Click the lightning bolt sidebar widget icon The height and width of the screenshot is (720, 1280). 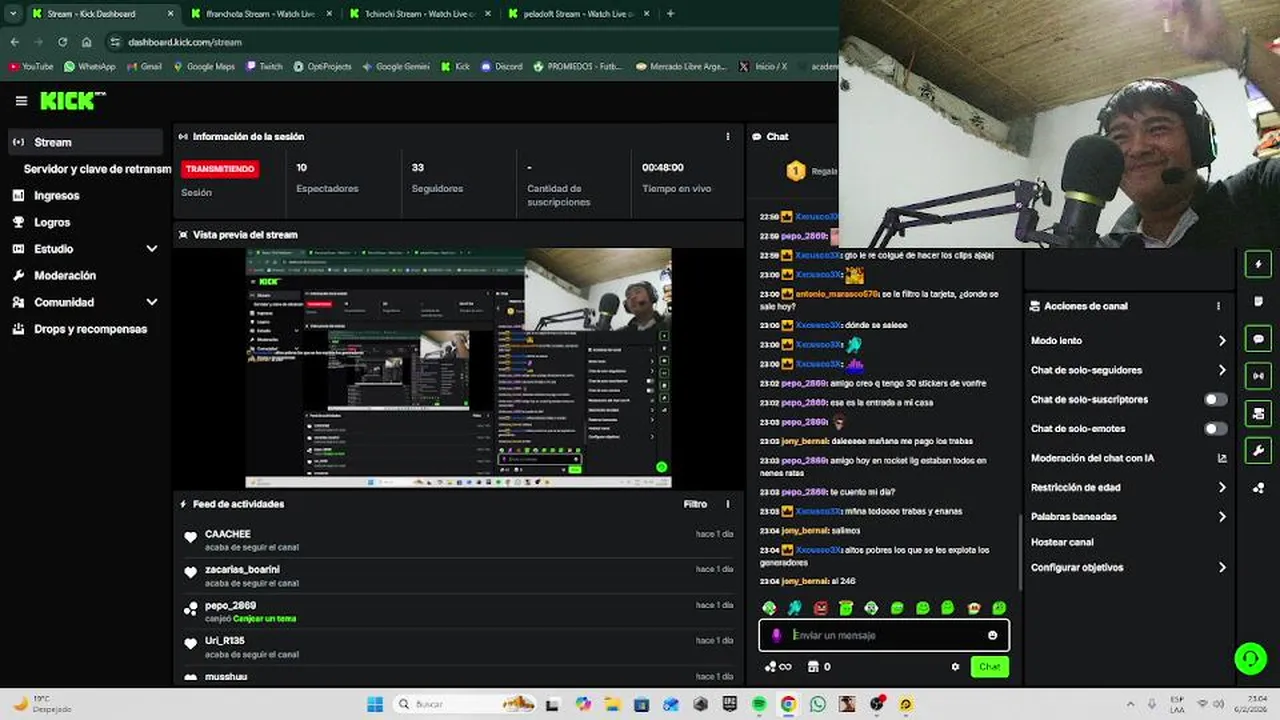point(1258,264)
